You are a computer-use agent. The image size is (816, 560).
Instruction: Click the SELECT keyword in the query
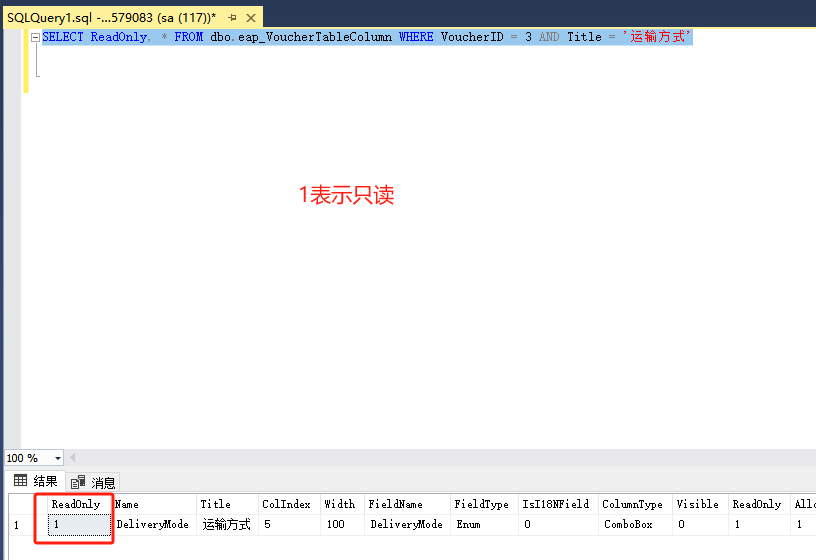pos(63,37)
